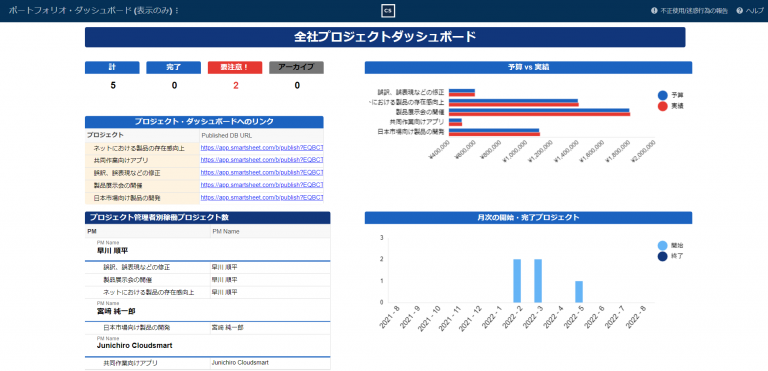Click the Published DB URL column header
Screen dimensions: 768x371
262,135
